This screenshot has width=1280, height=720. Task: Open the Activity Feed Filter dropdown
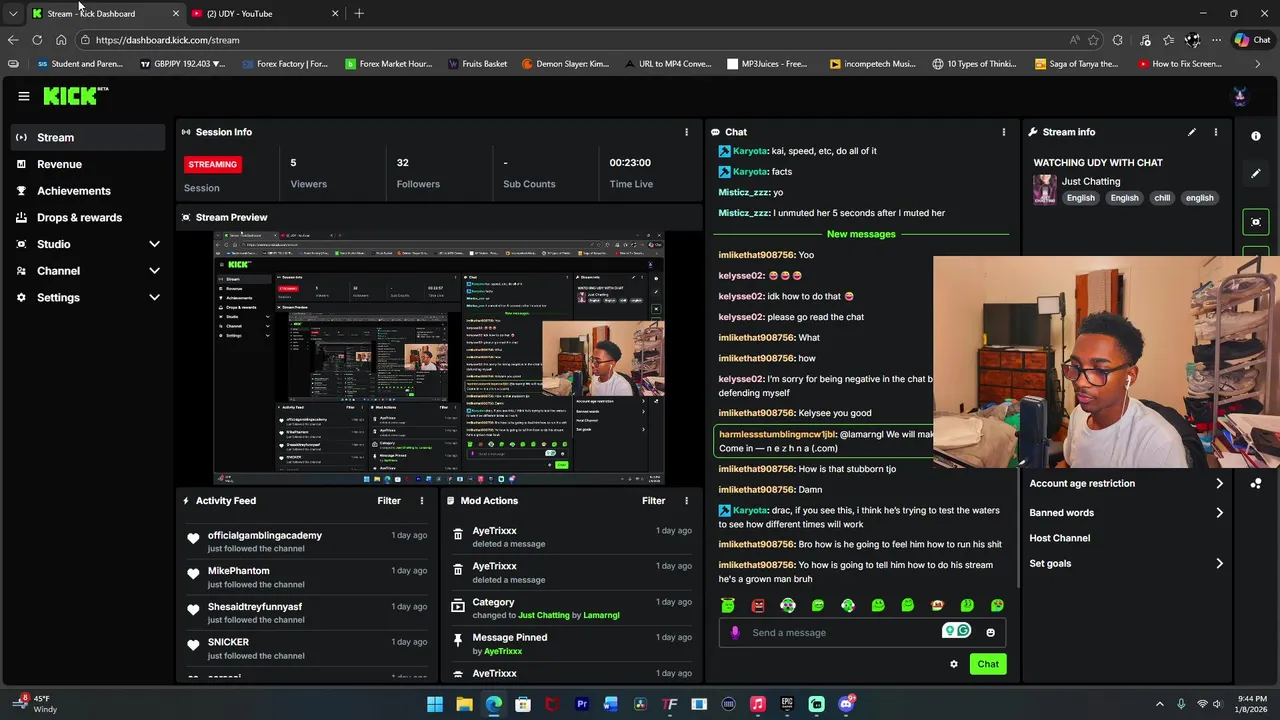point(389,501)
